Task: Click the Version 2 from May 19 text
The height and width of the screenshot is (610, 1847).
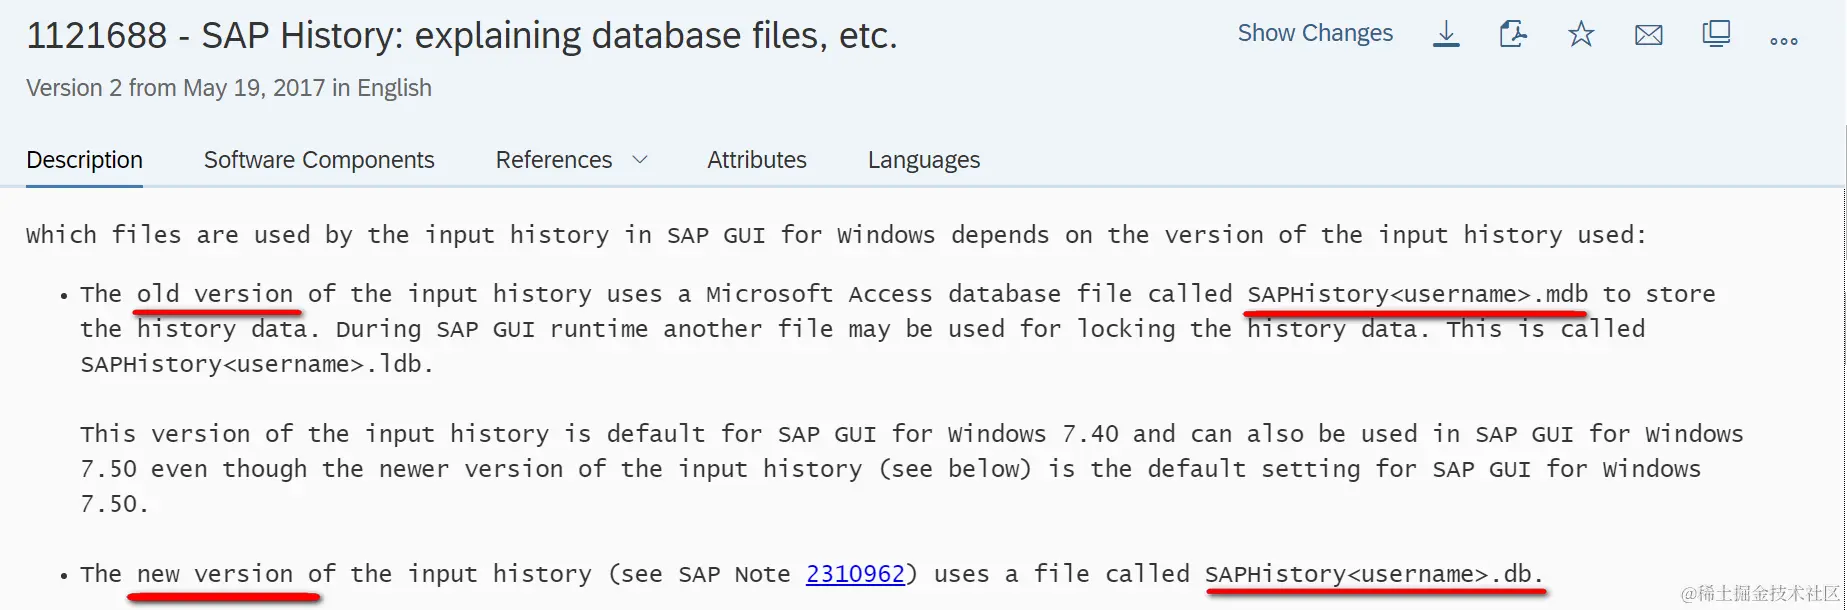Action: pyautogui.click(x=228, y=88)
